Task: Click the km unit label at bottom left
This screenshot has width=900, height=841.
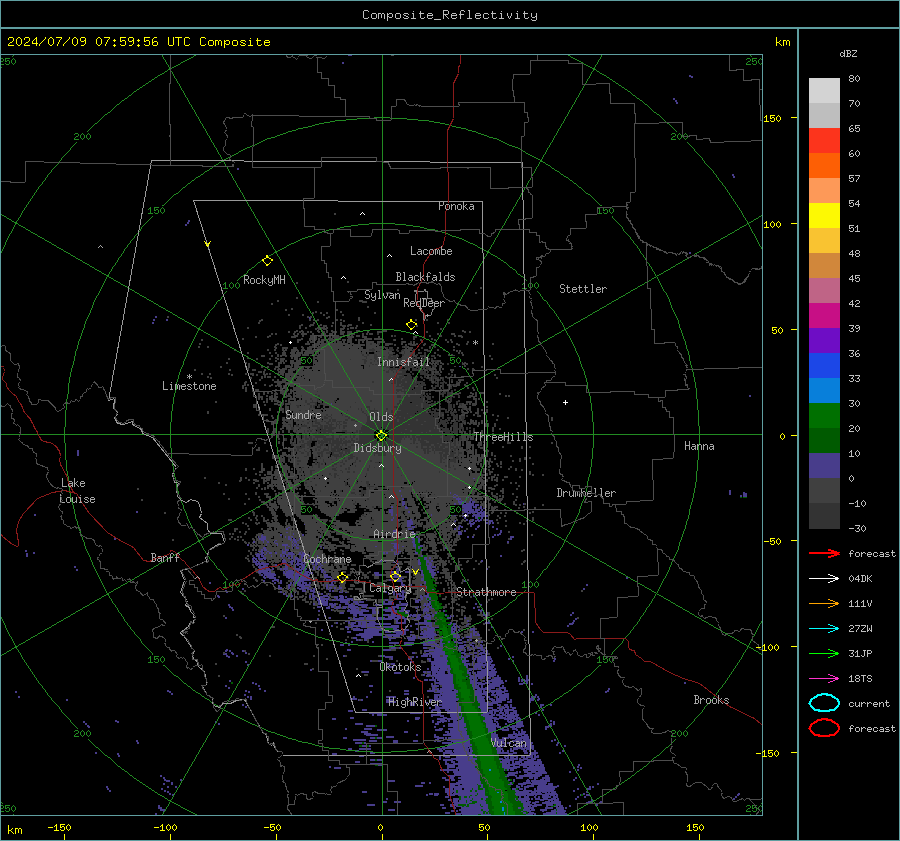Action: [15, 830]
